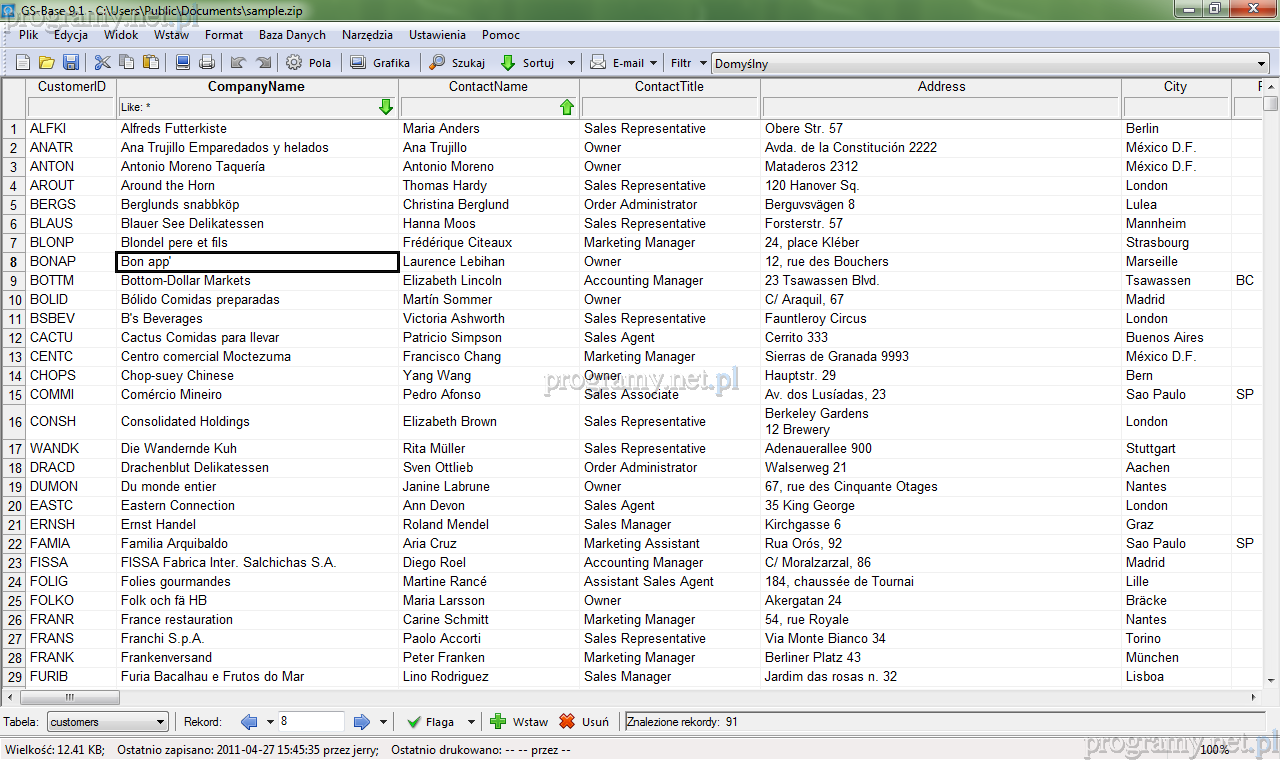1280x760 pixels.
Task: Go to the next record with the right arrow
Action: (x=362, y=722)
